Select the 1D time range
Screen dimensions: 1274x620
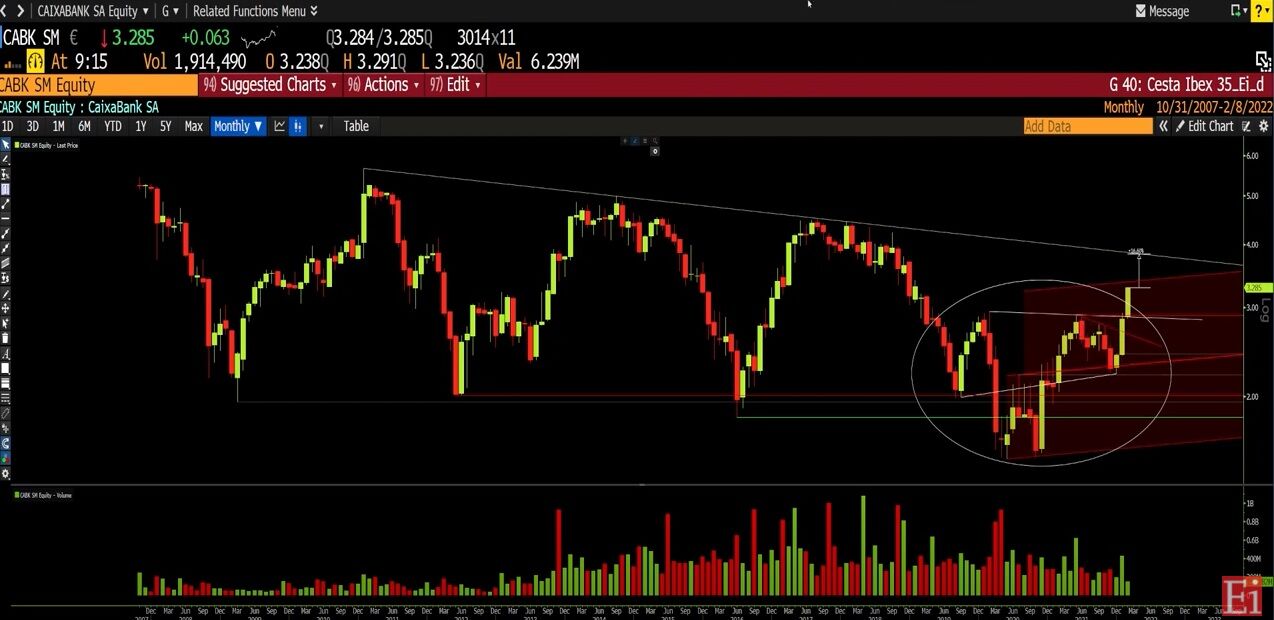click(8, 126)
